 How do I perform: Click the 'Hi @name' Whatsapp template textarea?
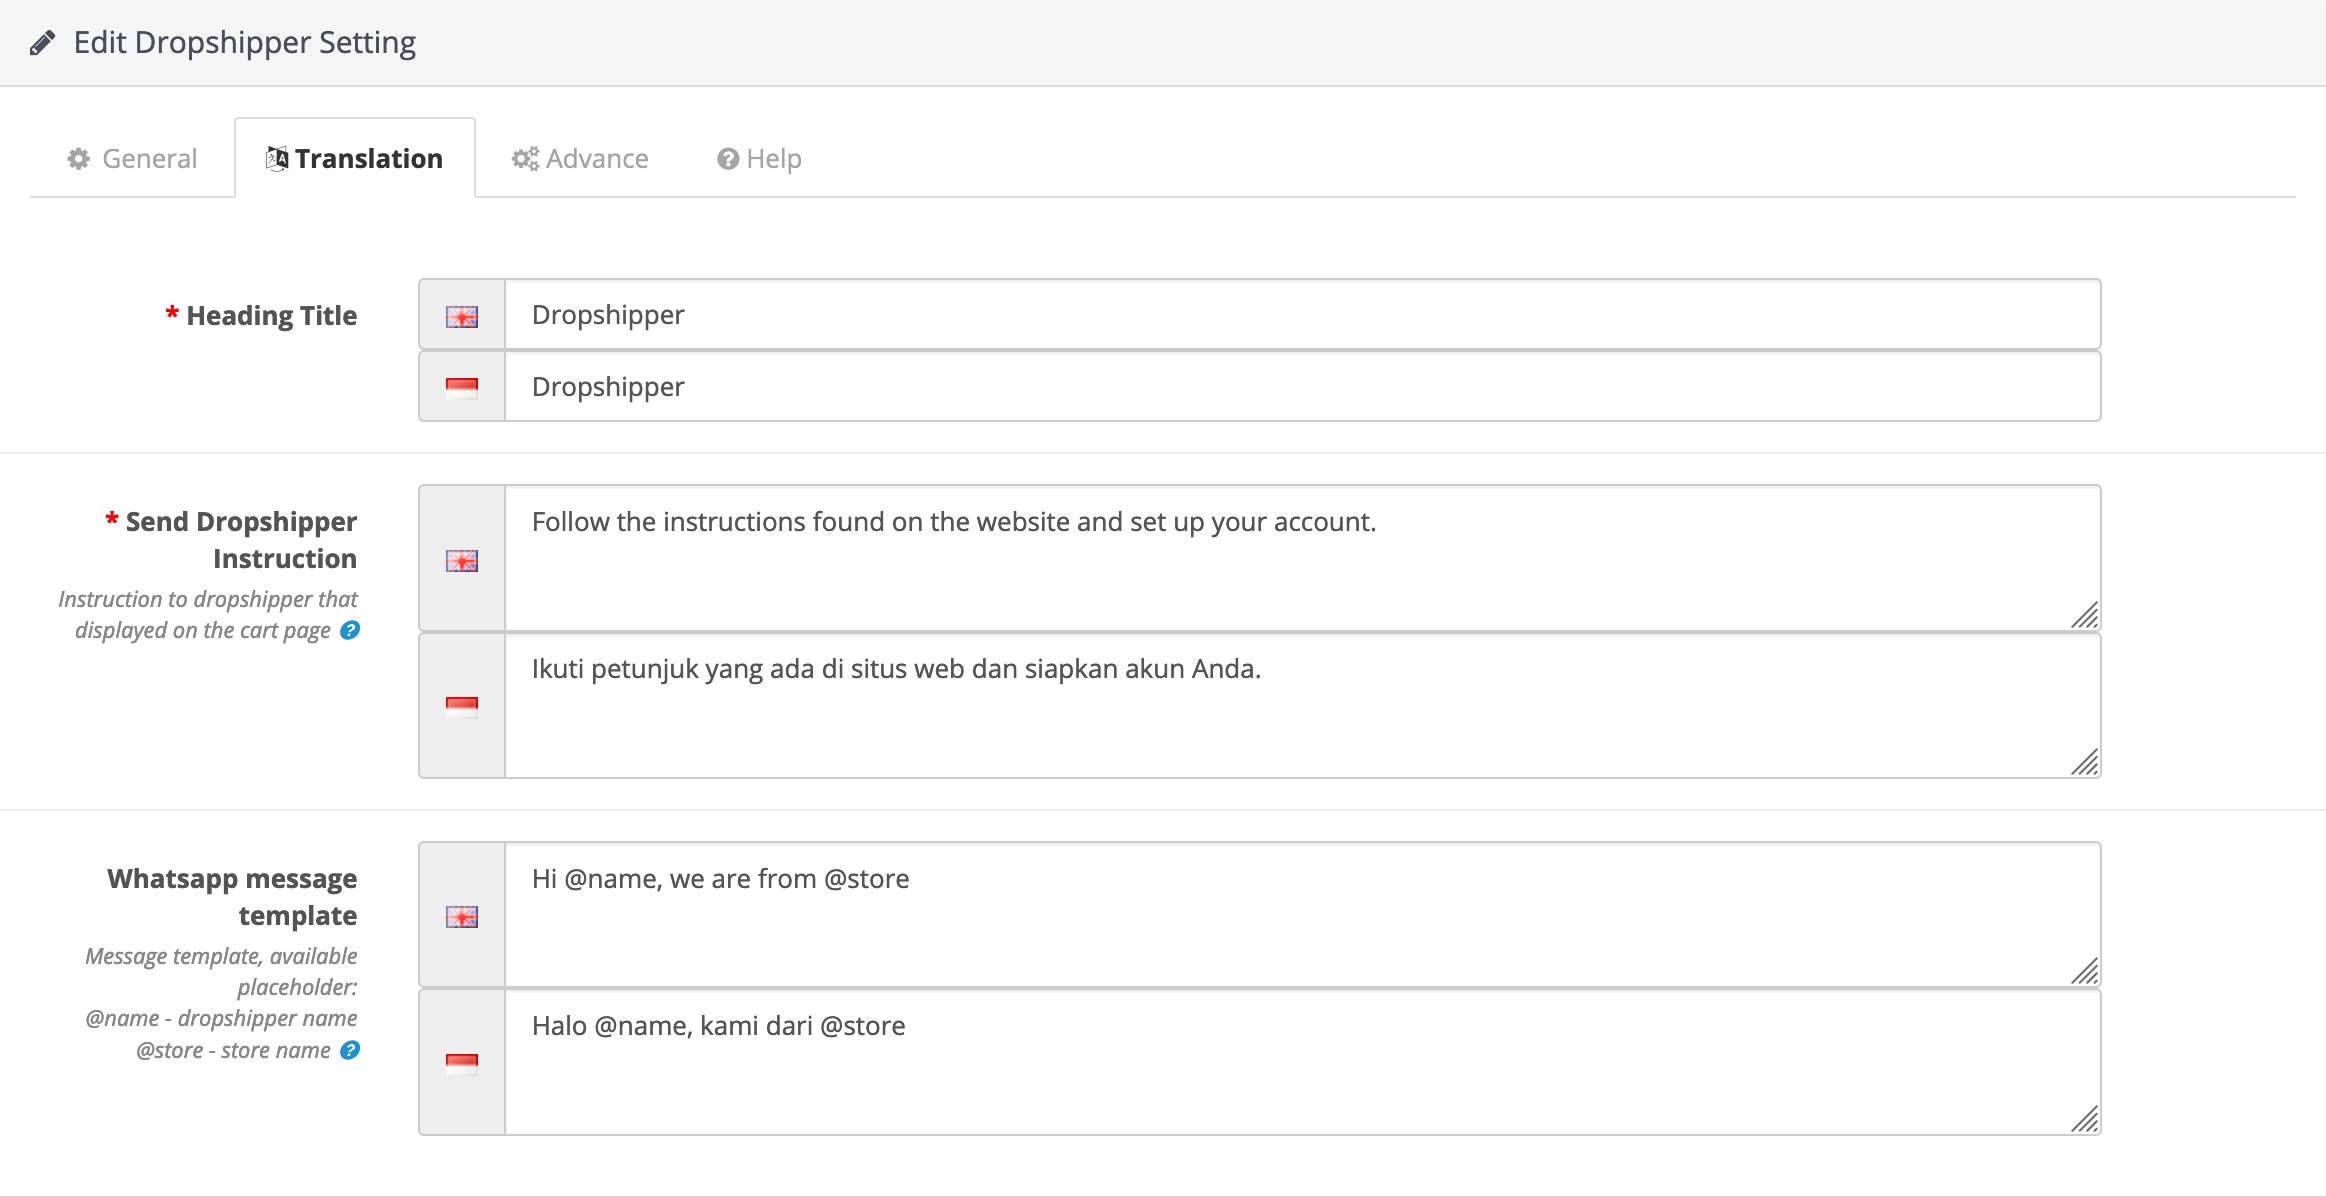[x=1300, y=915]
